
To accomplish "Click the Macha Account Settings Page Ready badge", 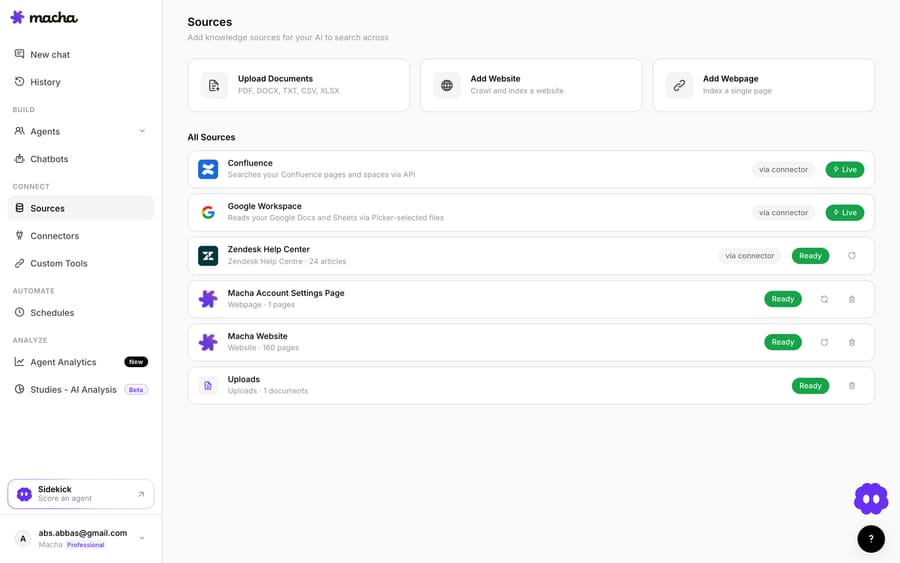I will pyautogui.click(x=782, y=299).
